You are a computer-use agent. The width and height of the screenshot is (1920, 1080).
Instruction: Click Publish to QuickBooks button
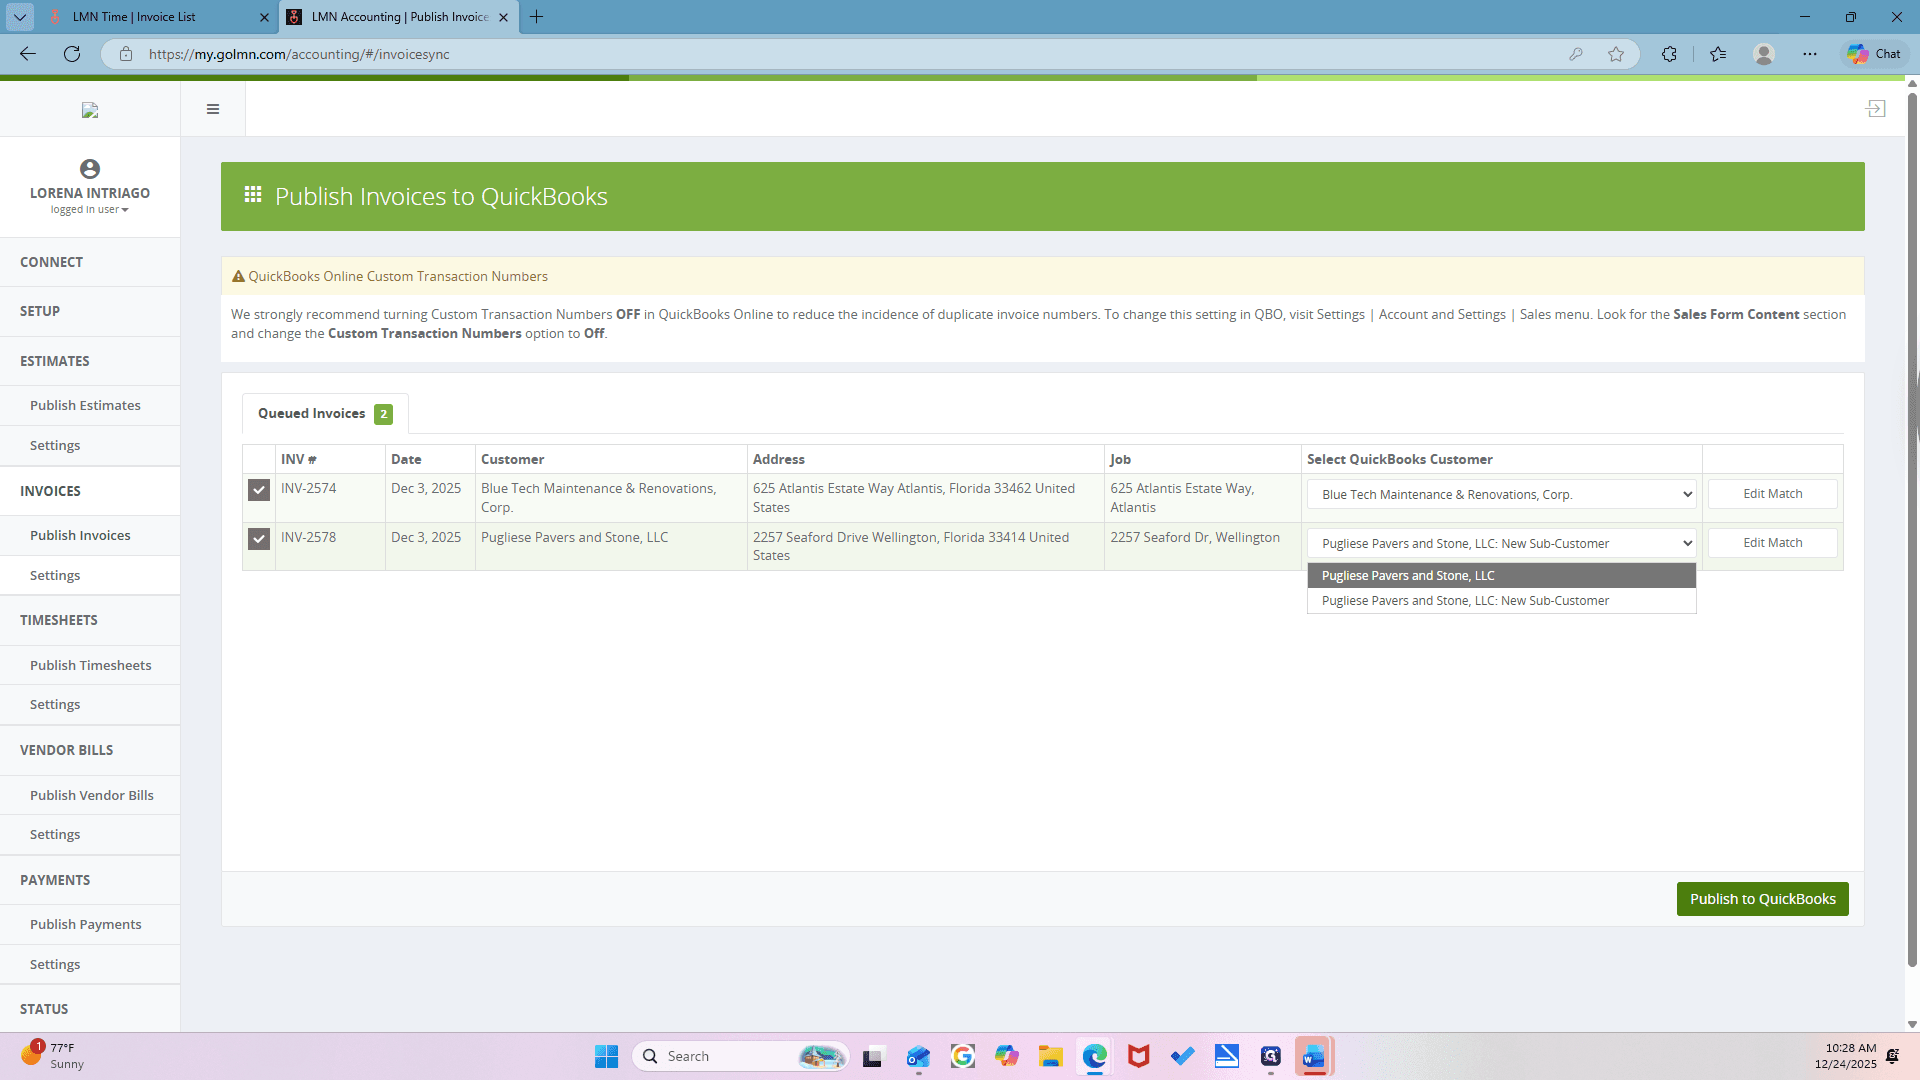(1762, 899)
